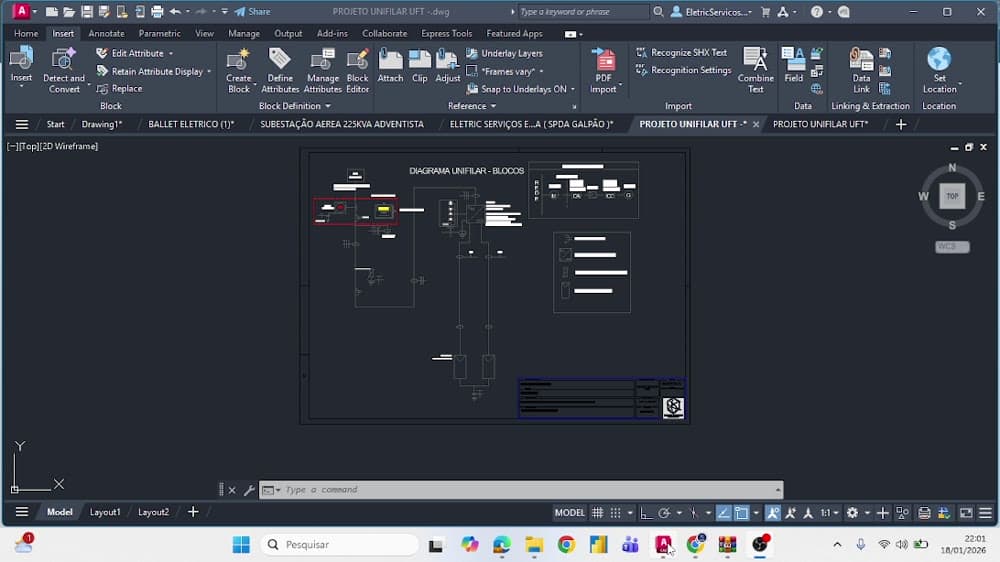
Task: Open Windows Start menu
Action: 241,545
